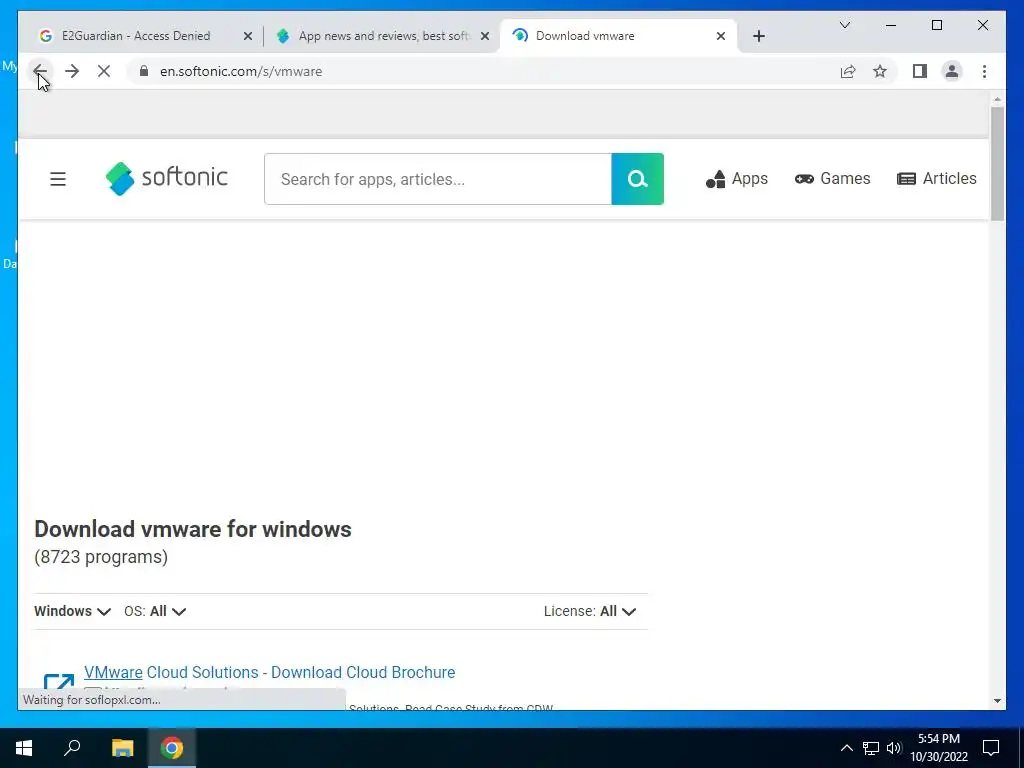Open the Apps section
This screenshot has width=1024, height=768.
pyautogui.click(x=737, y=179)
